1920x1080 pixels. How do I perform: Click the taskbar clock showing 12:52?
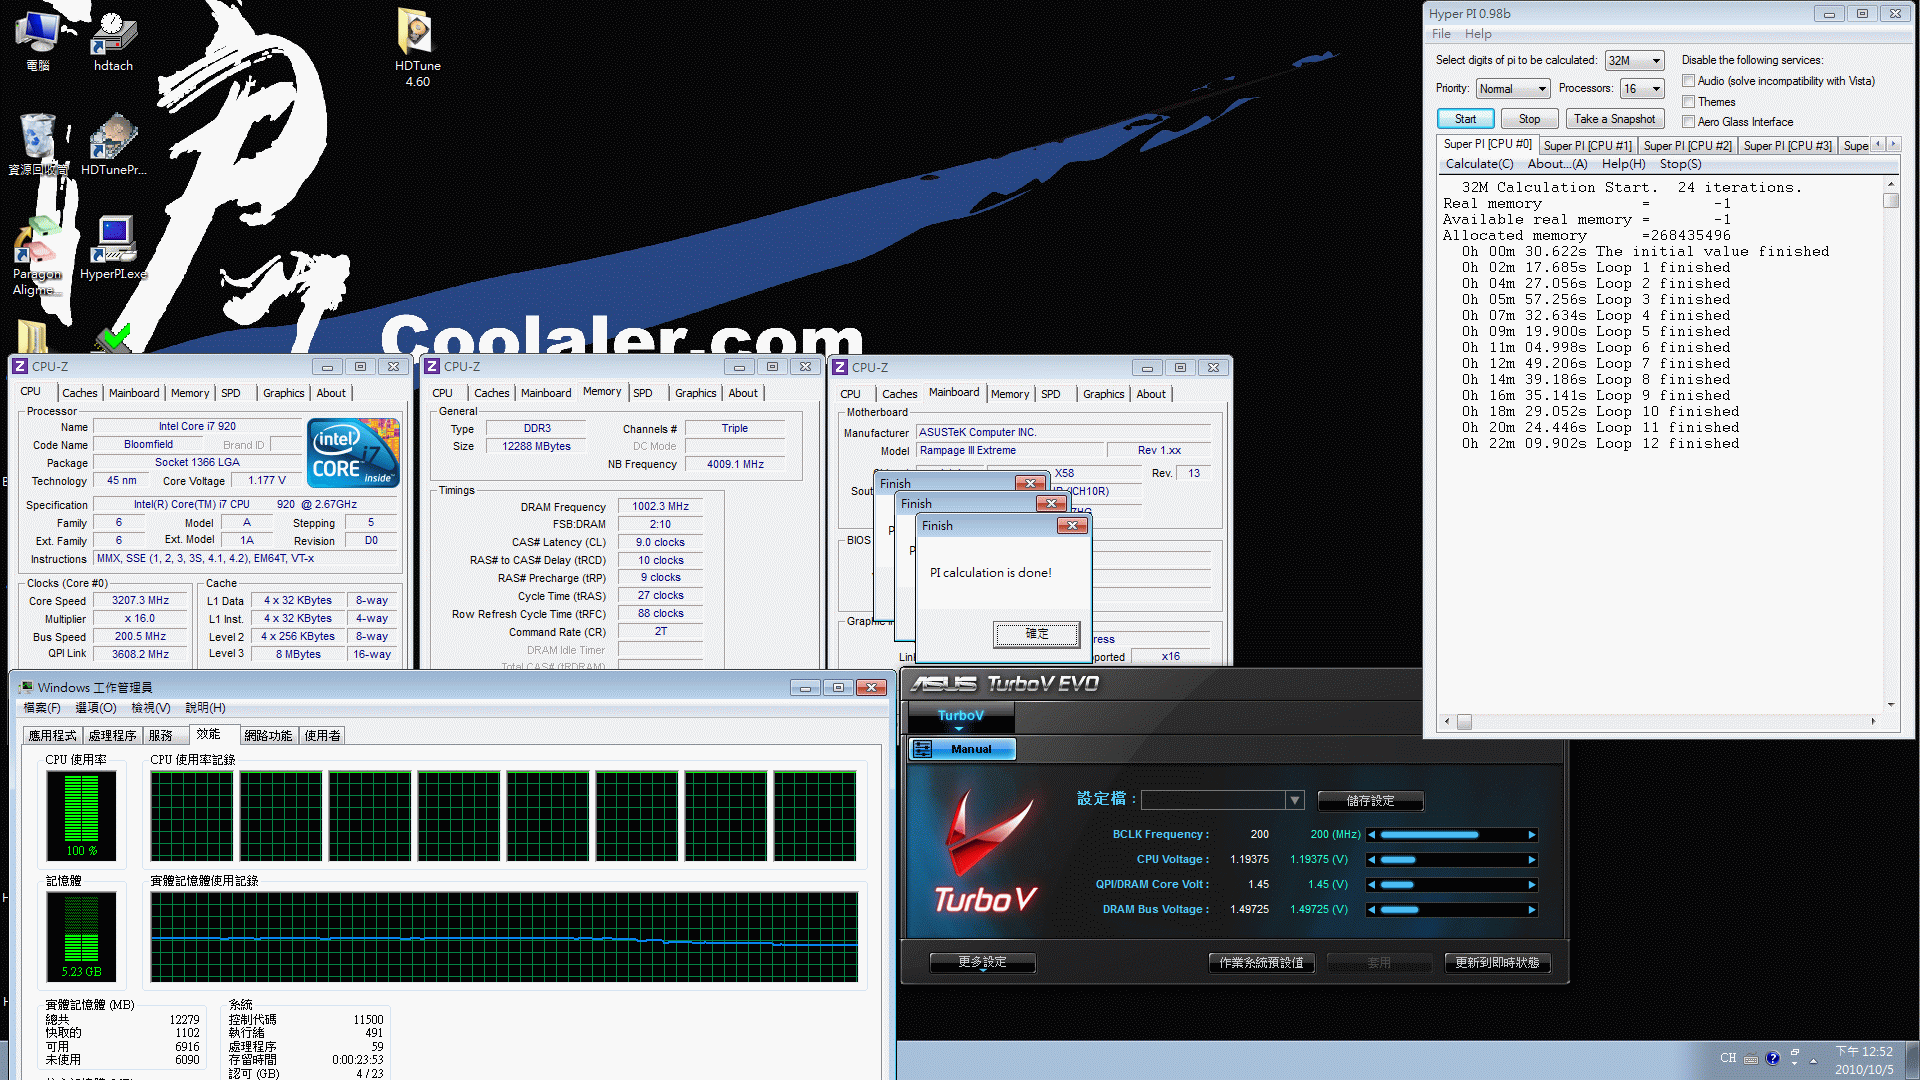(1863, 1060)
